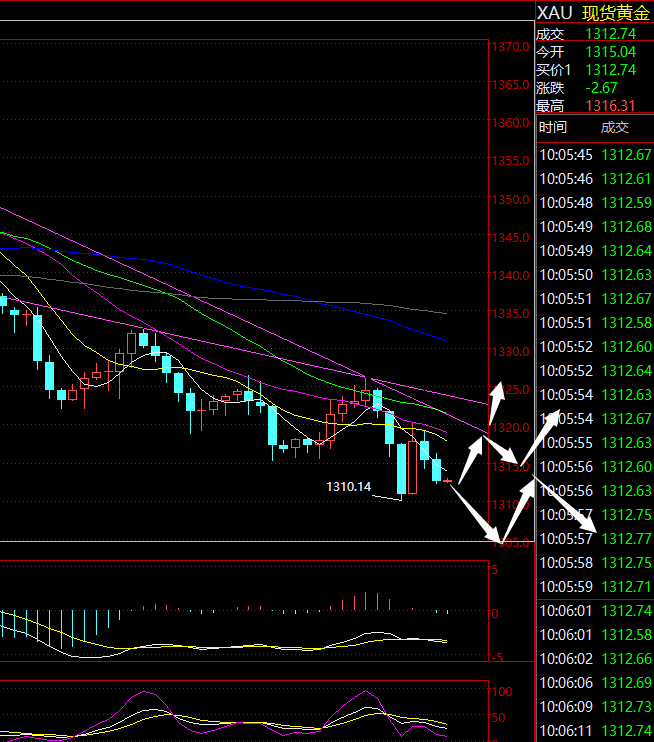Click the 1310.14 low price label on chart

click(349, 486)
